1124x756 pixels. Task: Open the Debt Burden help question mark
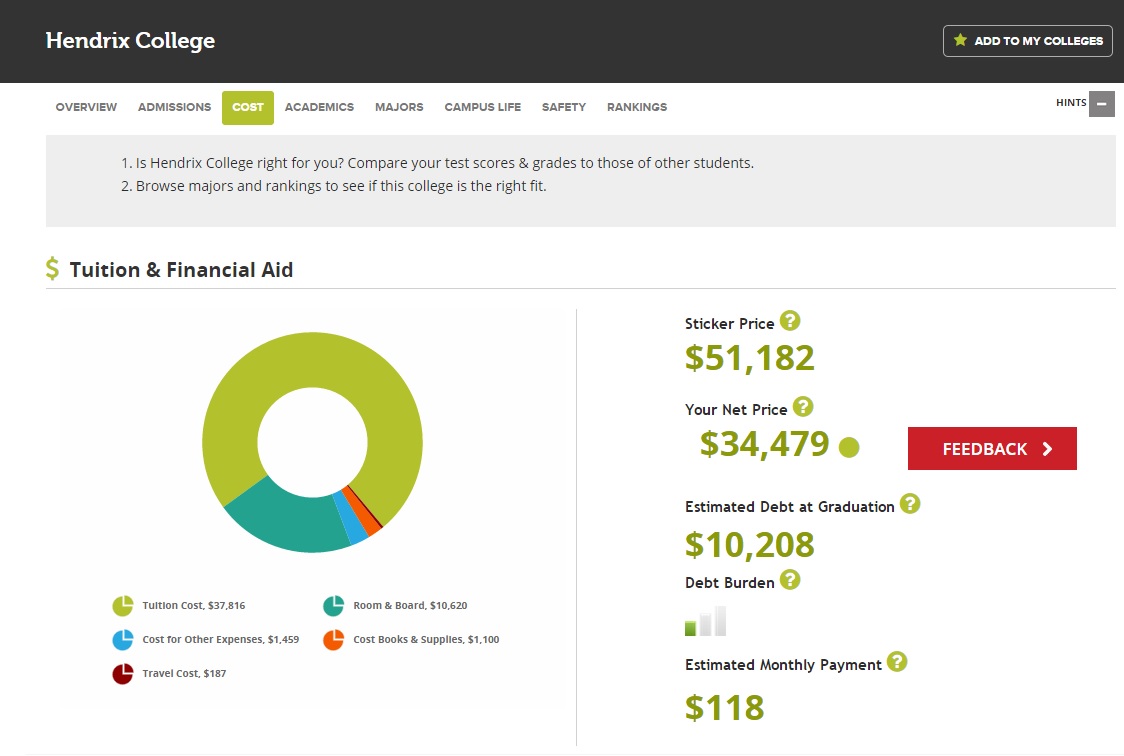pyautogui.click(x=790, y=580)
